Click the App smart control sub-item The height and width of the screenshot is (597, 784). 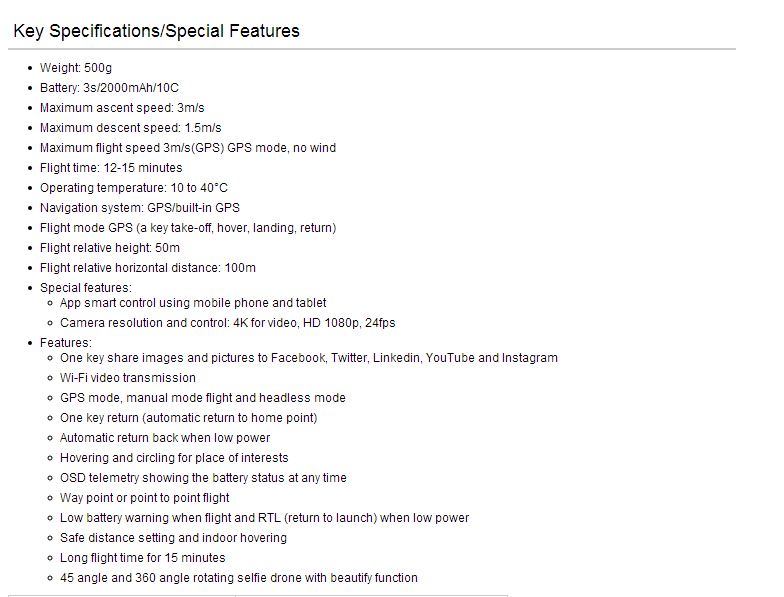tap(193, 303)
